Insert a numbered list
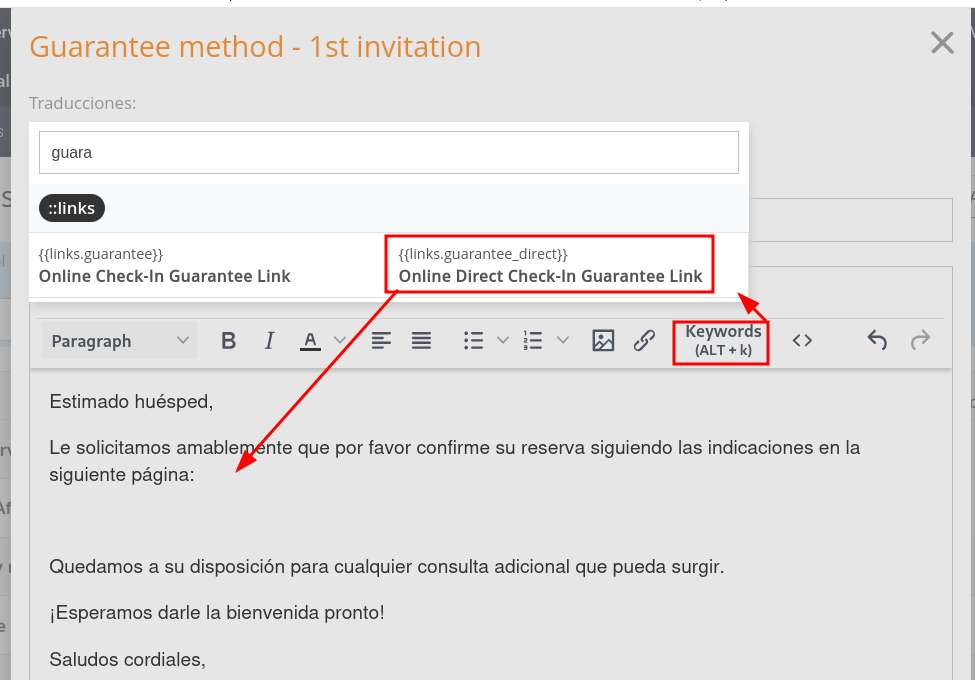The image size is (975, 680). pos(533,341)
